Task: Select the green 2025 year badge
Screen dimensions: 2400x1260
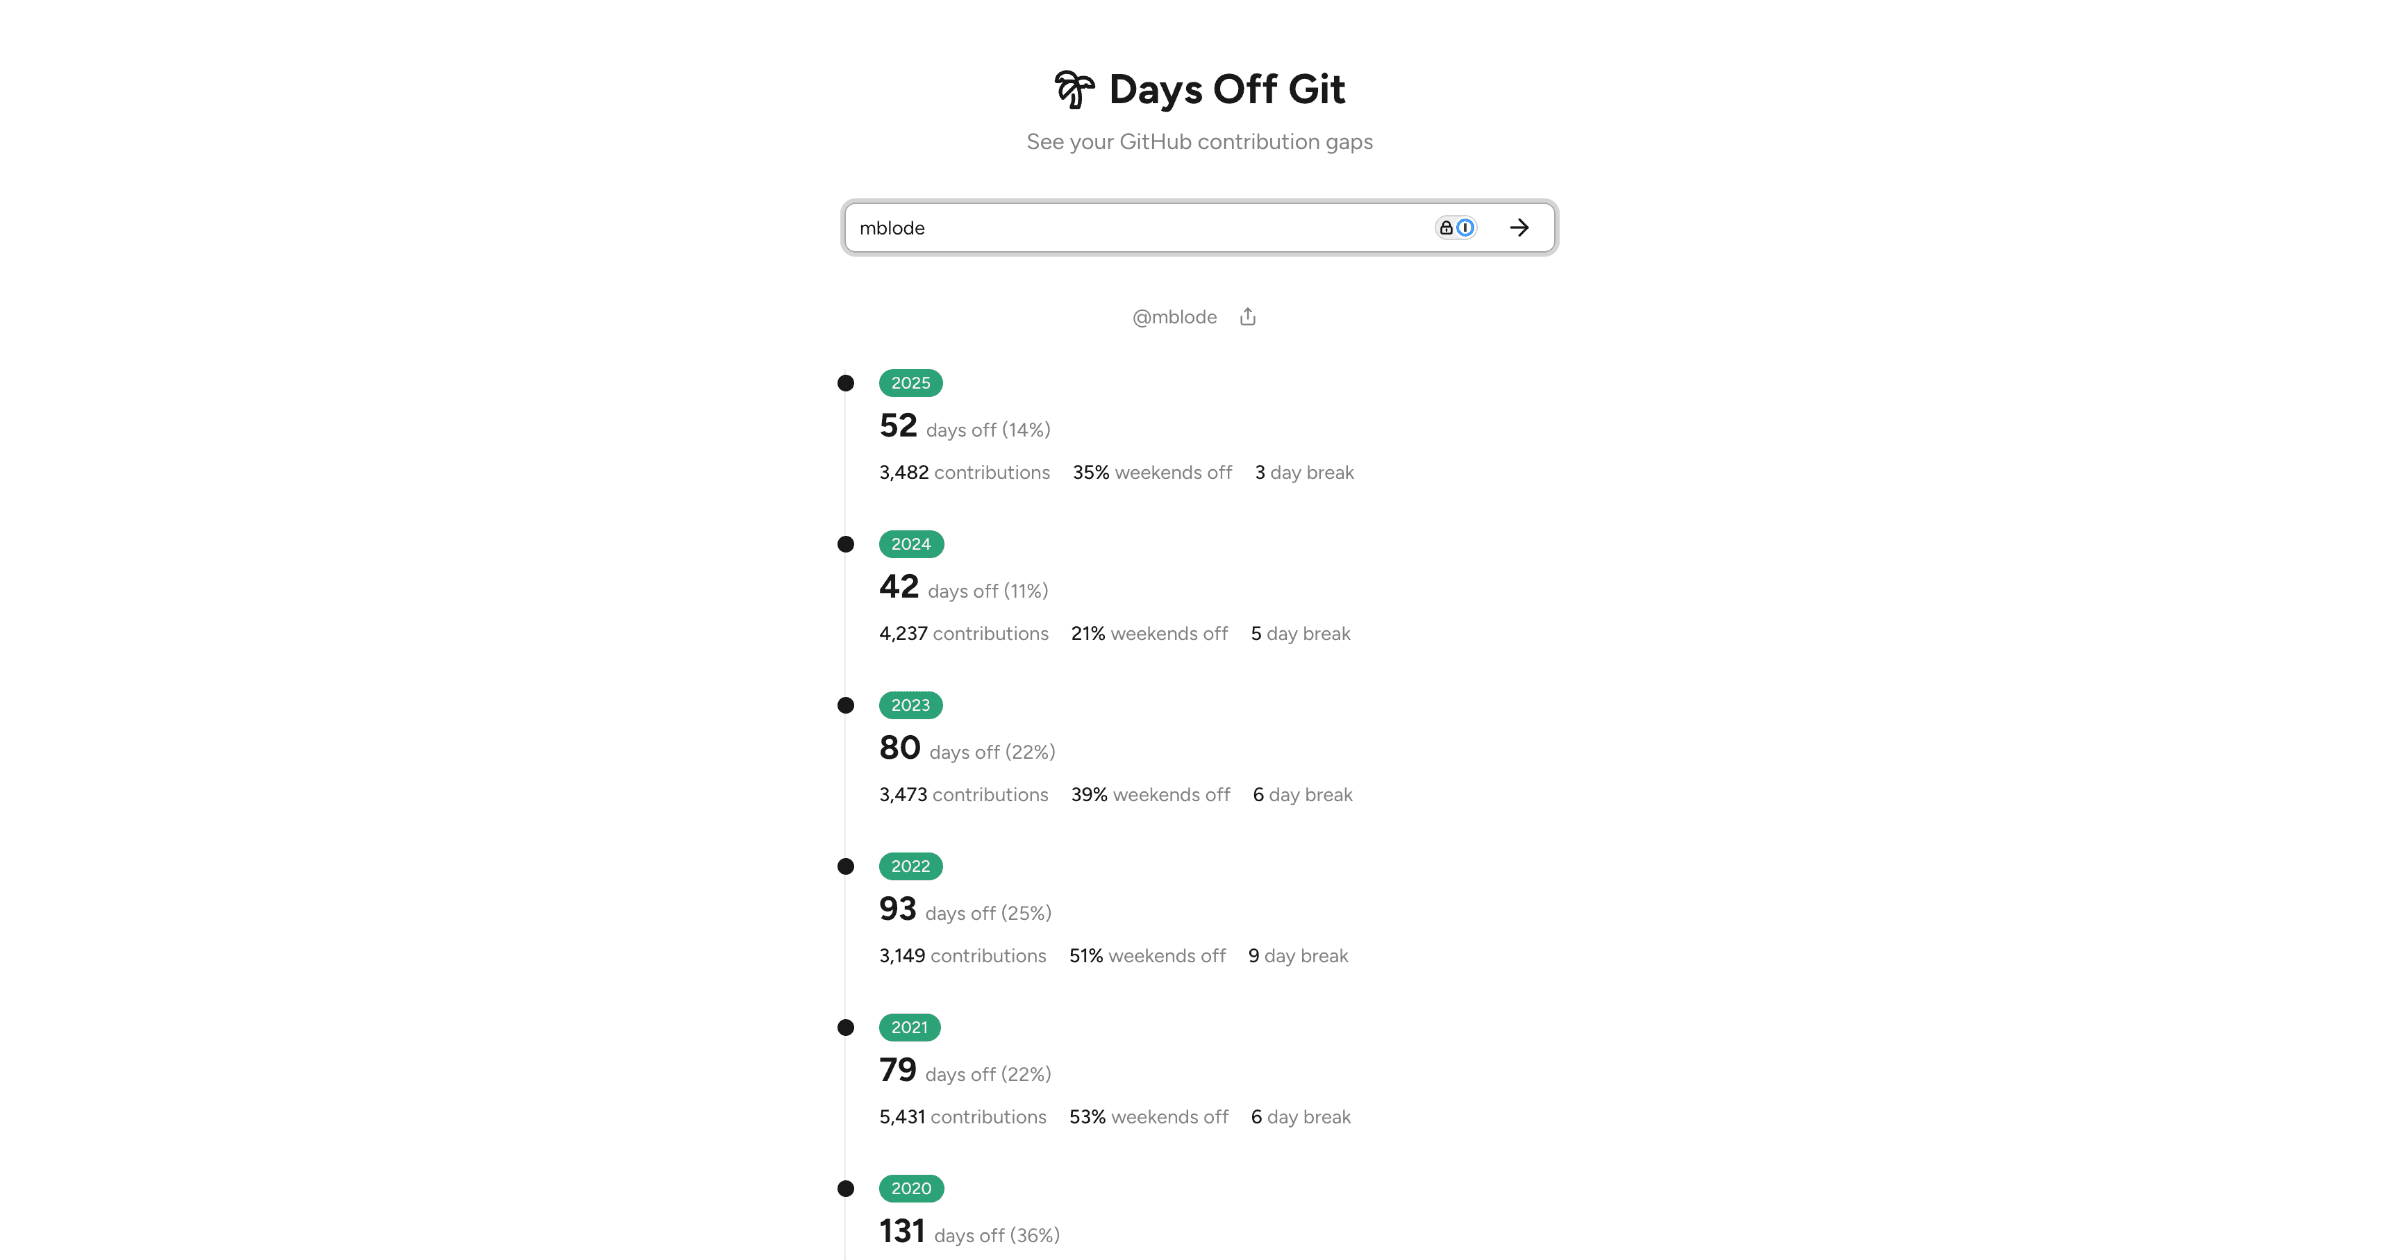Action: coord(910,383)
